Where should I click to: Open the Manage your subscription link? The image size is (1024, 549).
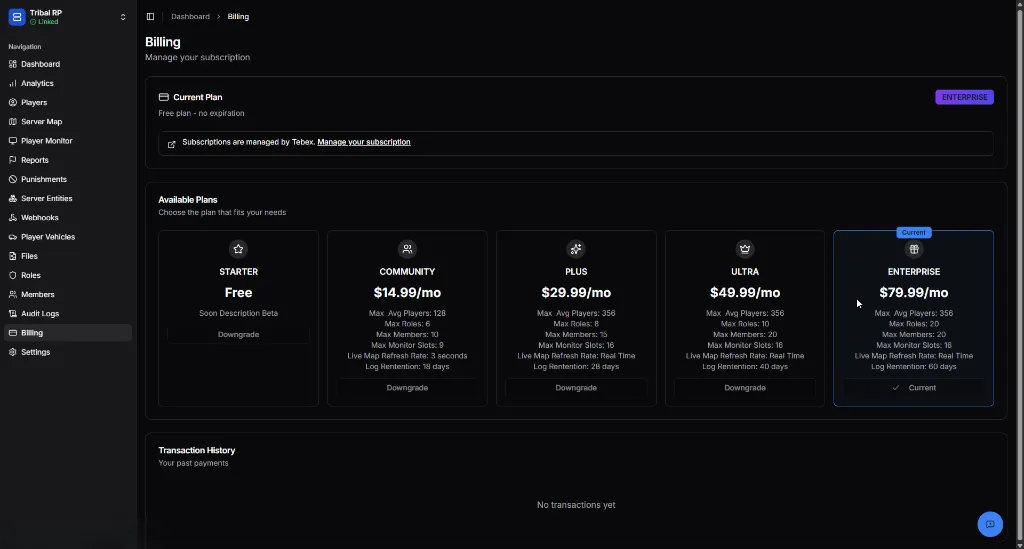click(364, 142)
